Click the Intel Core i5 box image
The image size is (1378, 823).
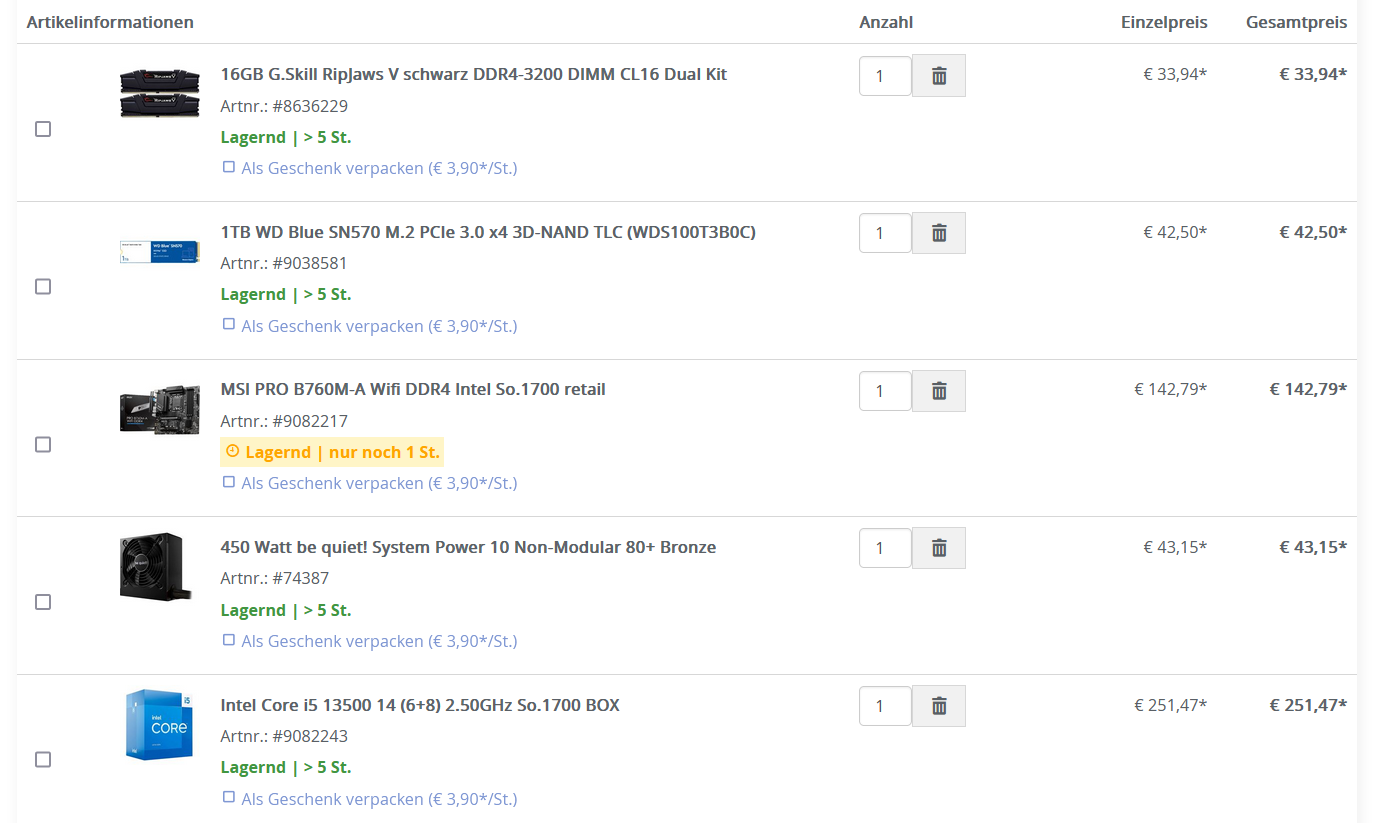coord(159,724)
